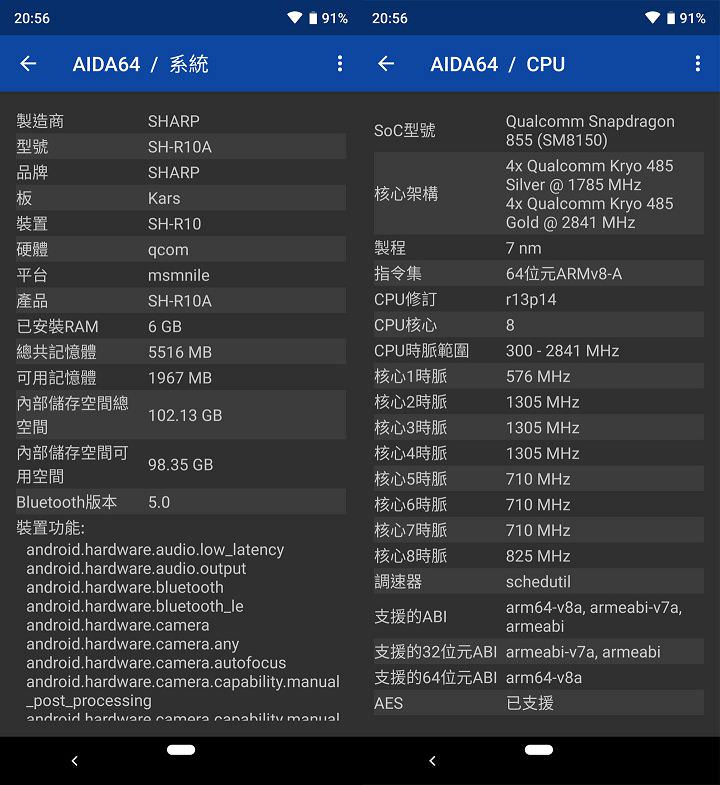The height and width of the screenshot is (785, 720).
Task: Select the 總共記憶體 5516 MB row
Action: (x=181, y=352)
